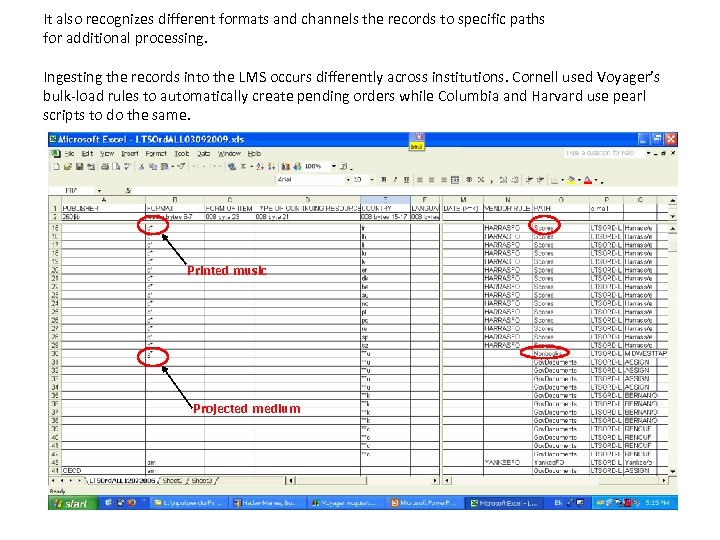The width and height of the screenshot is (720, 540).
Task: Toggle Align Left
Action: [x=420, y=180]
